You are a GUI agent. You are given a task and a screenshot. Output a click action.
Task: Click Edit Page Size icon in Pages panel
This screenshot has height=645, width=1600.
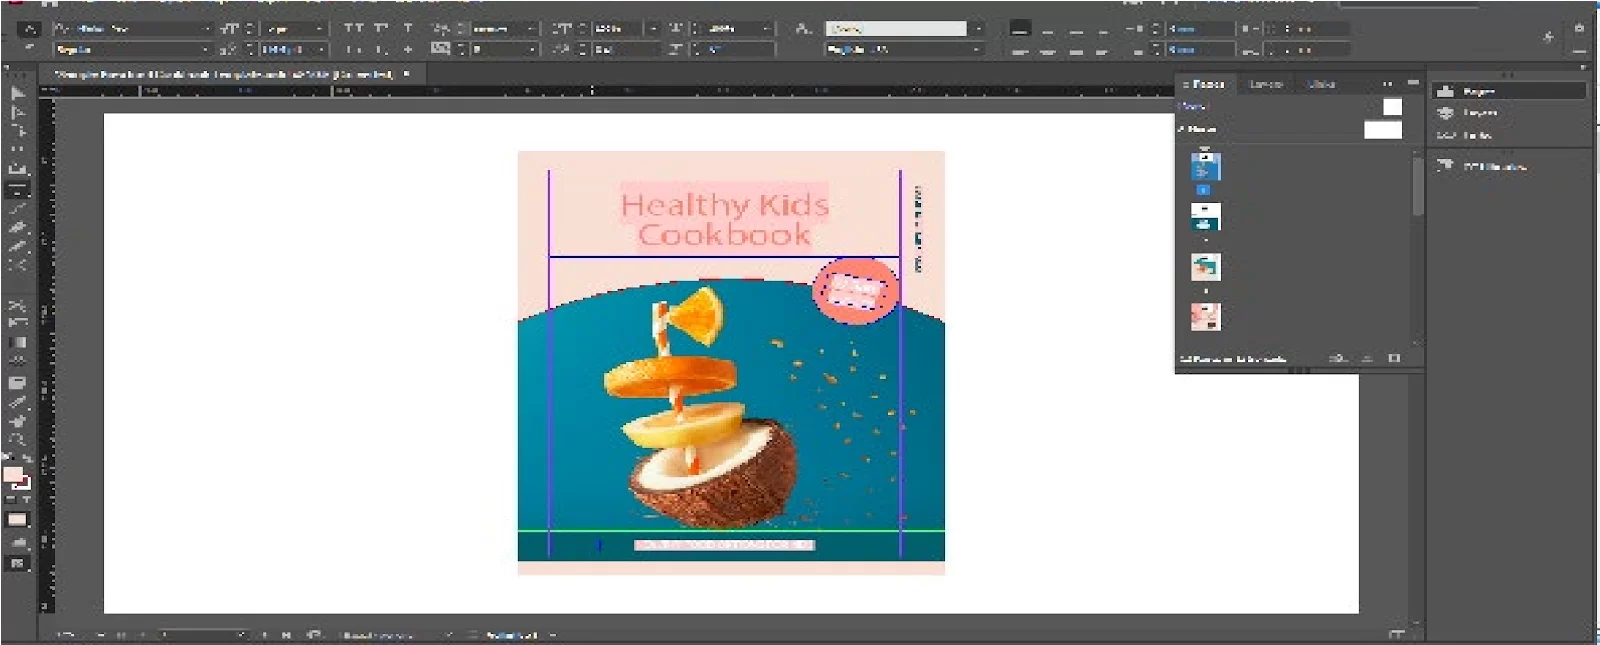coord(1338,358)
